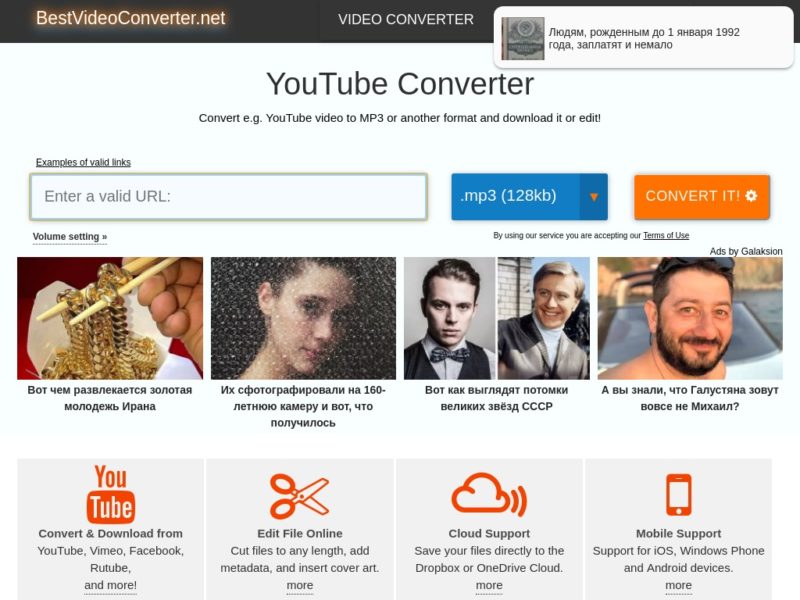Open the Examples of valid links link

[83, 162]
